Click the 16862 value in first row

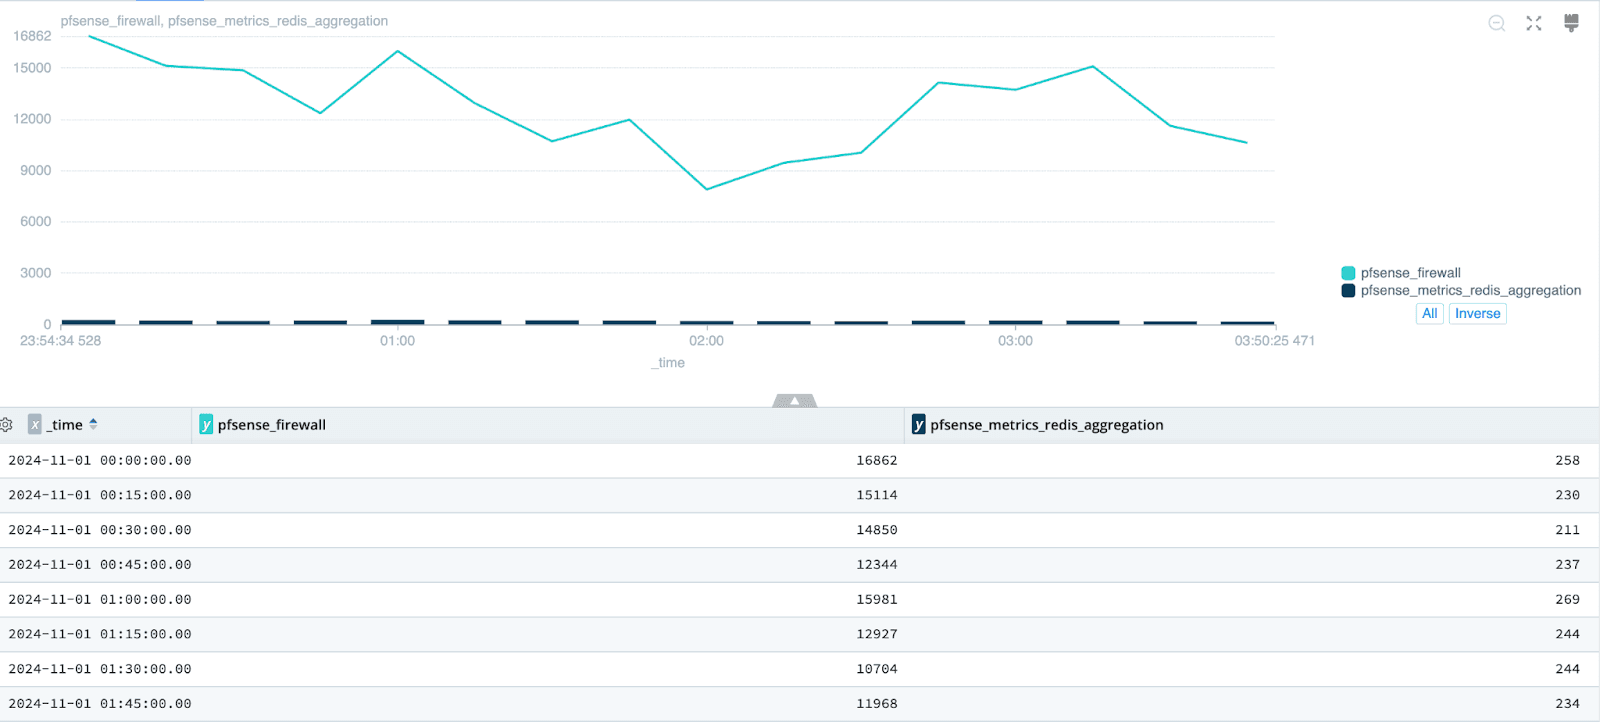(876, 461)
